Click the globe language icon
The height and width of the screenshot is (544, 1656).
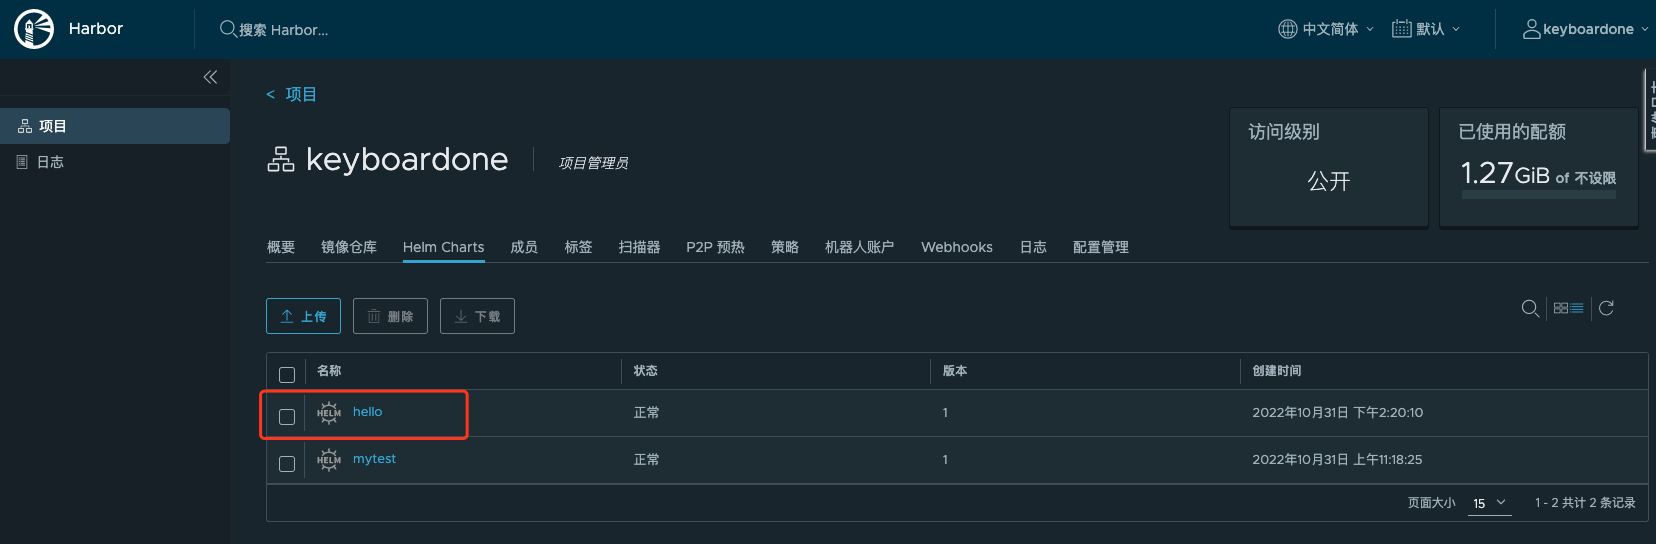coord(1288,29)
